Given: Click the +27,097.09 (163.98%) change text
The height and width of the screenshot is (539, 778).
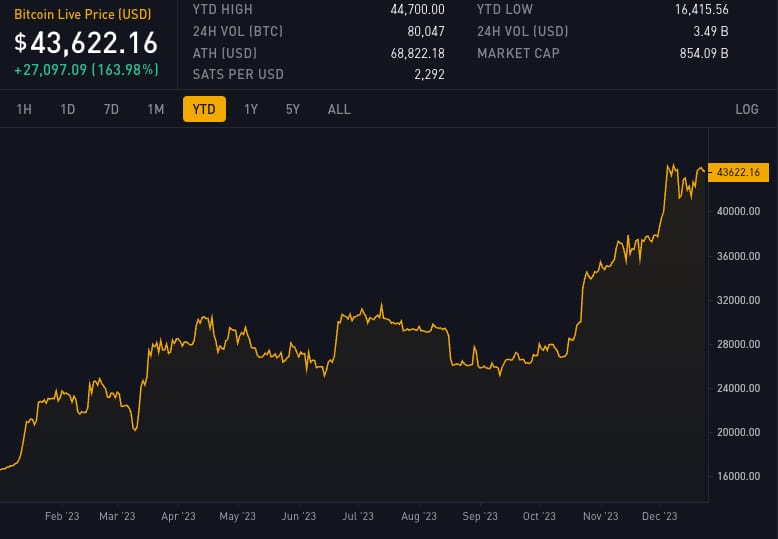Looking at the screenshot, I should pyautogui.click(x=86, y=69).
